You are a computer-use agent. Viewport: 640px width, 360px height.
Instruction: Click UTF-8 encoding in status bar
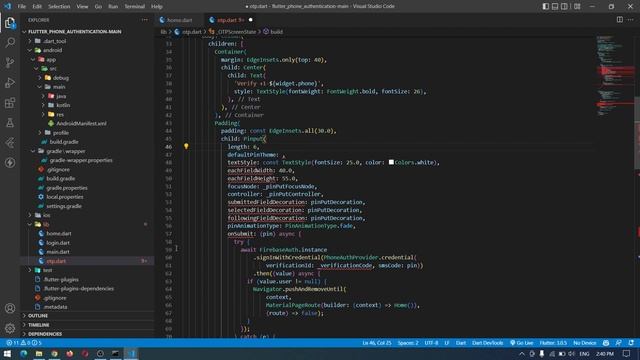(431, 343)
